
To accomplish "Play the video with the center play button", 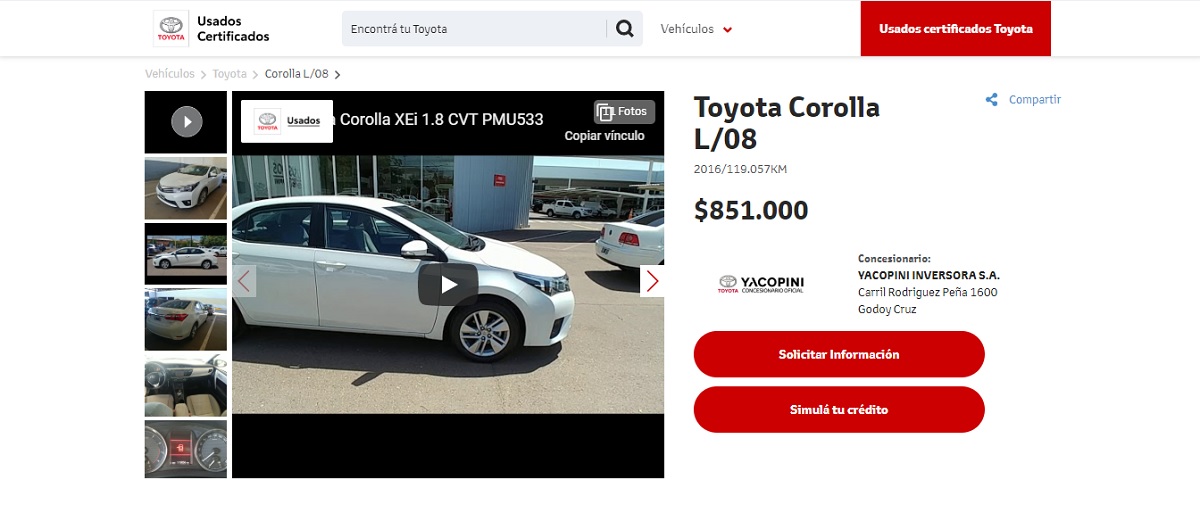I will tap(448, 285).
